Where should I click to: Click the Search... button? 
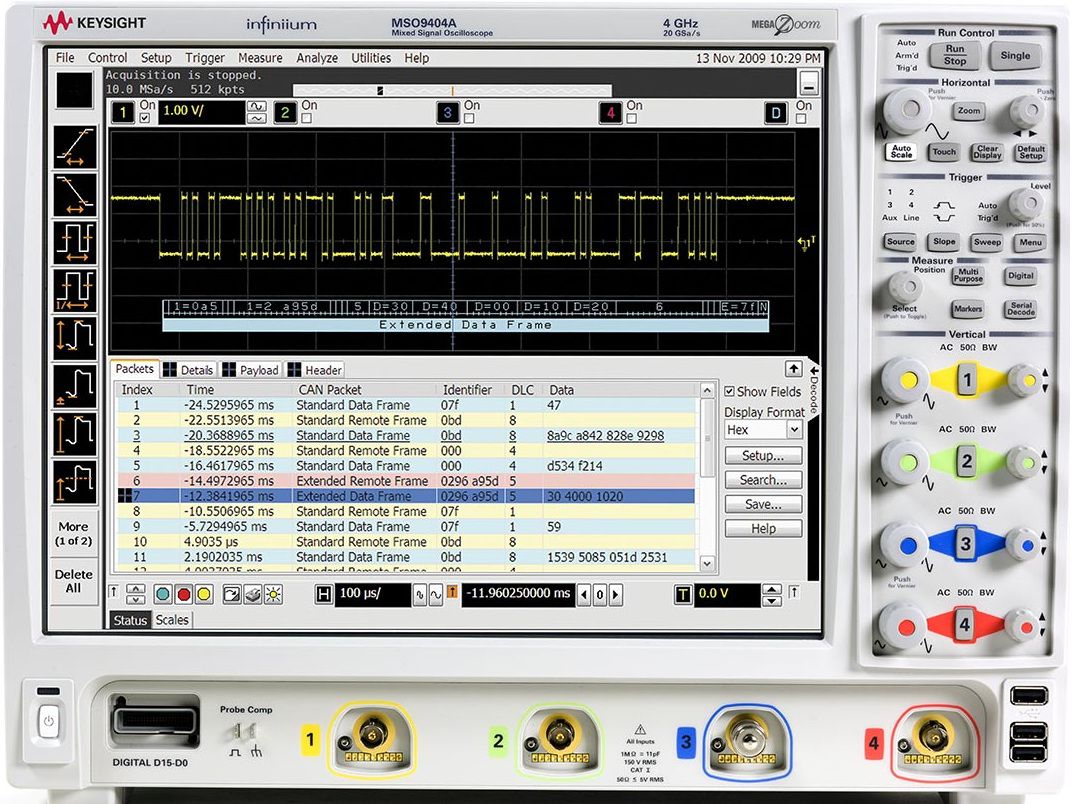(x=763, y=480)
